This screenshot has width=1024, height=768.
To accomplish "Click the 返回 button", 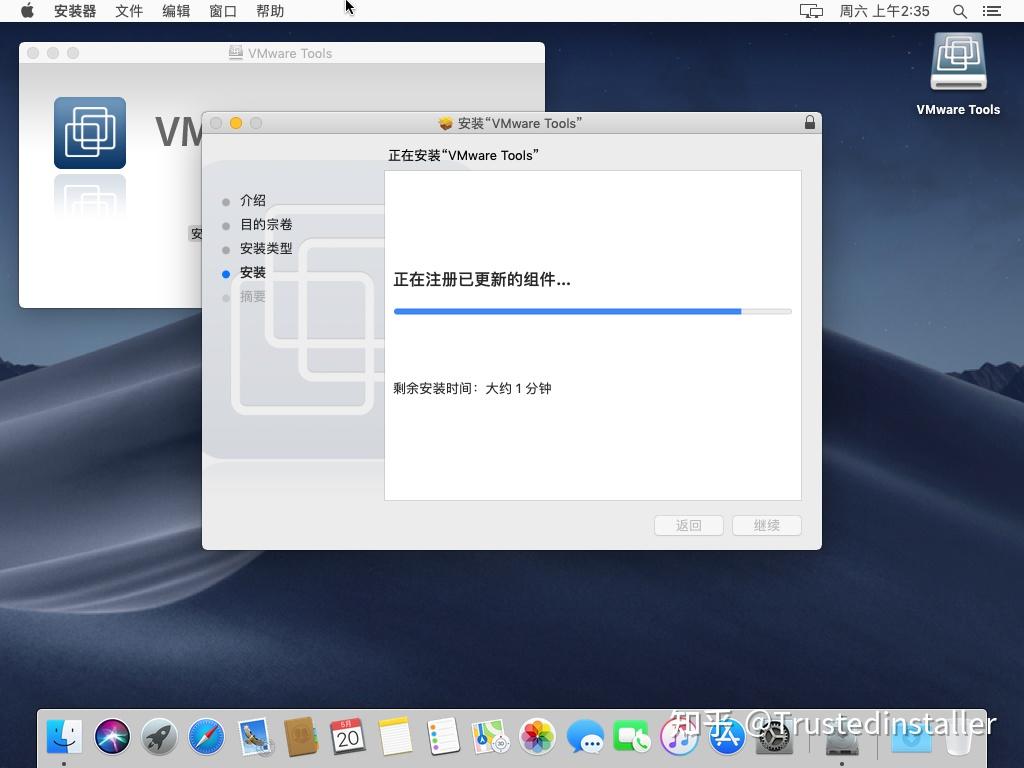I will pyautogui.click(x=688, y=525).
